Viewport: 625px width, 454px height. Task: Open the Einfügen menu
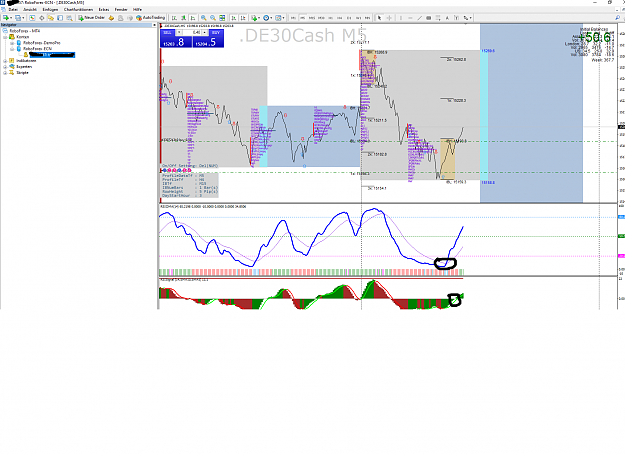[x=50, y=10]
